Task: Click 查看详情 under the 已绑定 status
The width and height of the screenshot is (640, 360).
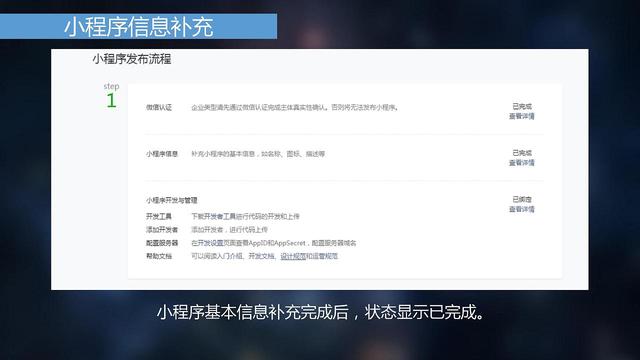Action: pyautogui.click(x=522, y=209)
